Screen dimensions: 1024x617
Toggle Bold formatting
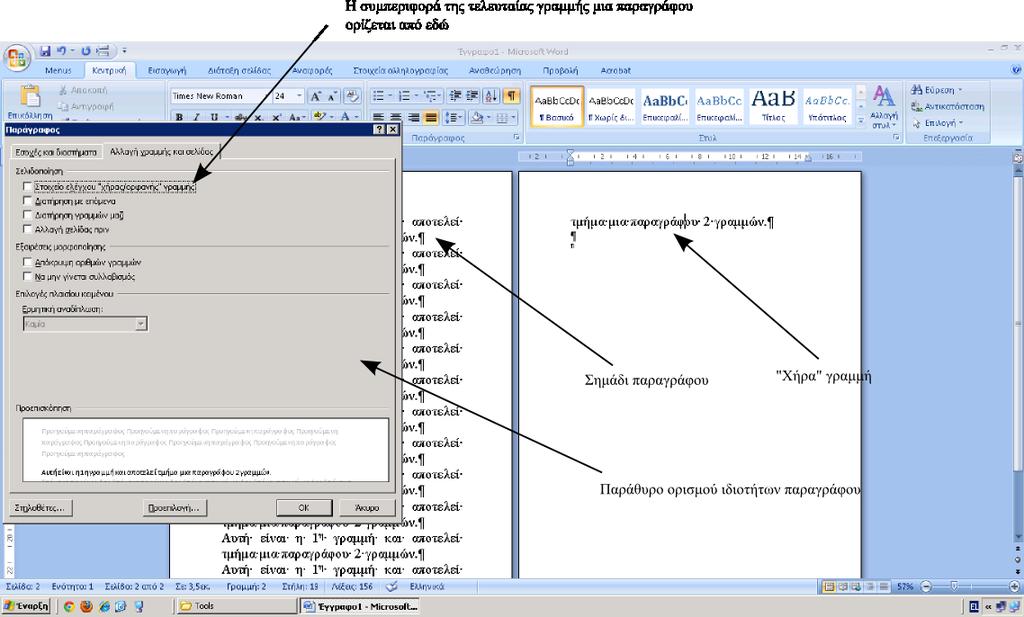(179, 118)
